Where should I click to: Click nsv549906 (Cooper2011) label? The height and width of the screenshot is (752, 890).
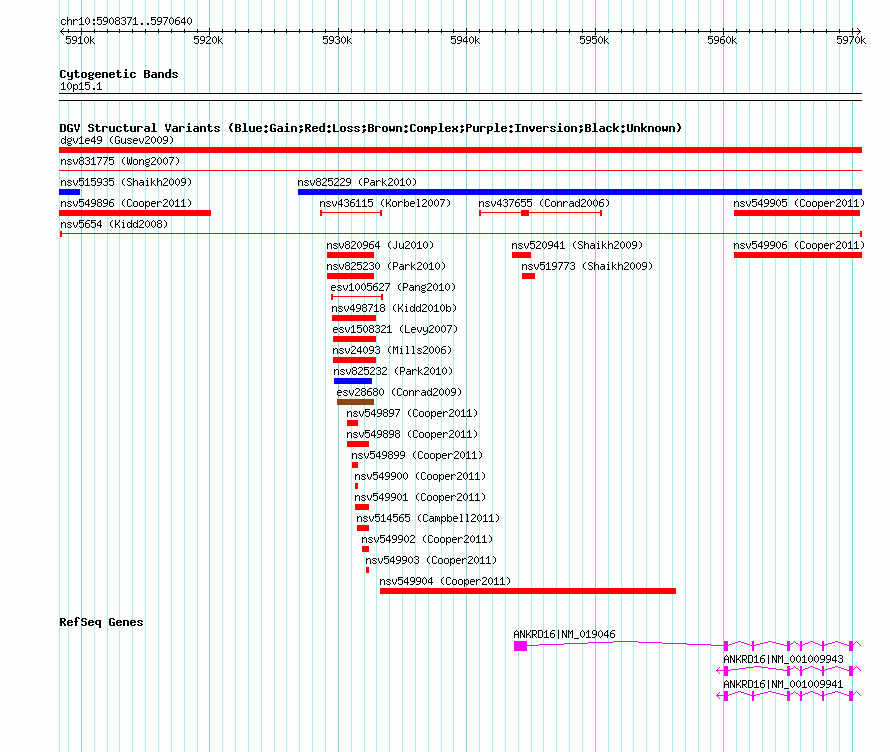point(799,245)
